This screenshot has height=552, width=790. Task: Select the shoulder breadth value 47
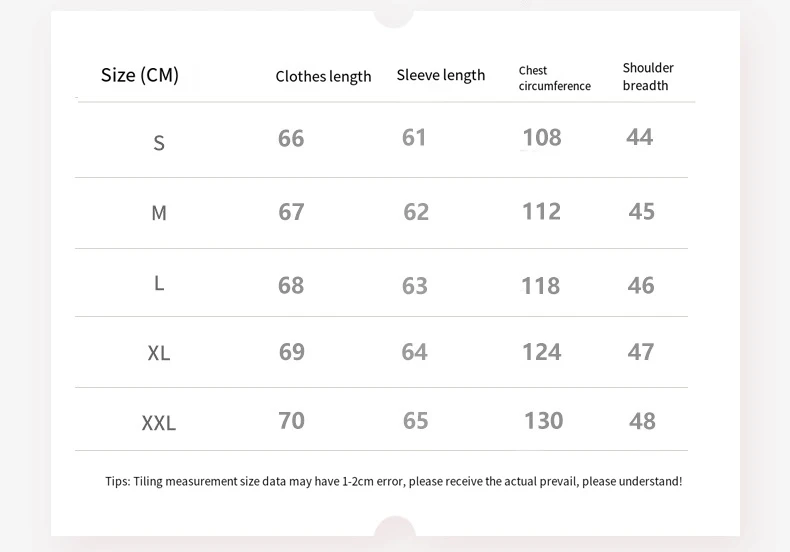(641, 352)
